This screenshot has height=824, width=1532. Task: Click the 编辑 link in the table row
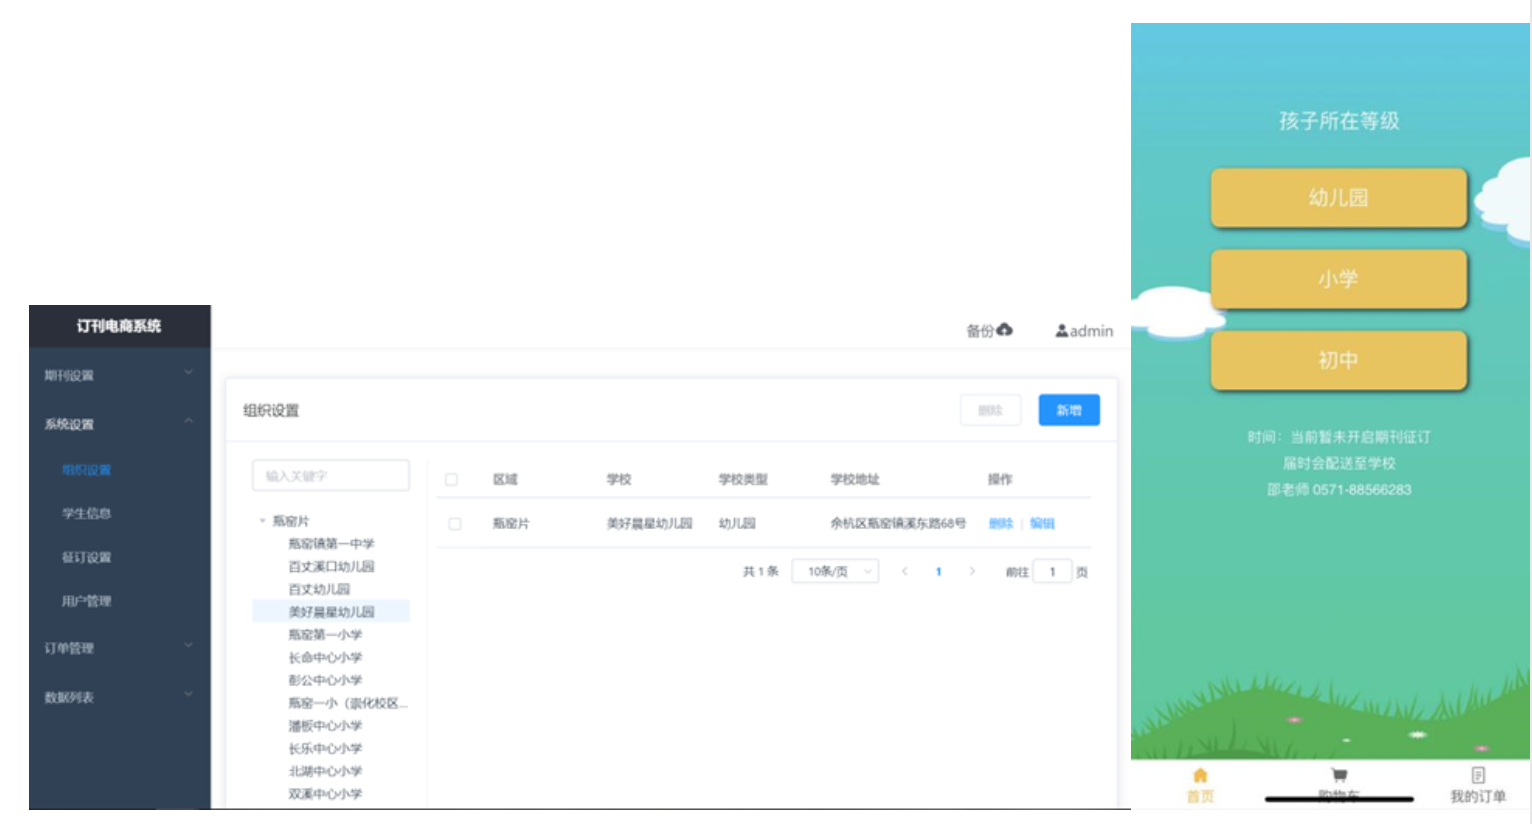tap(1042, 524)
